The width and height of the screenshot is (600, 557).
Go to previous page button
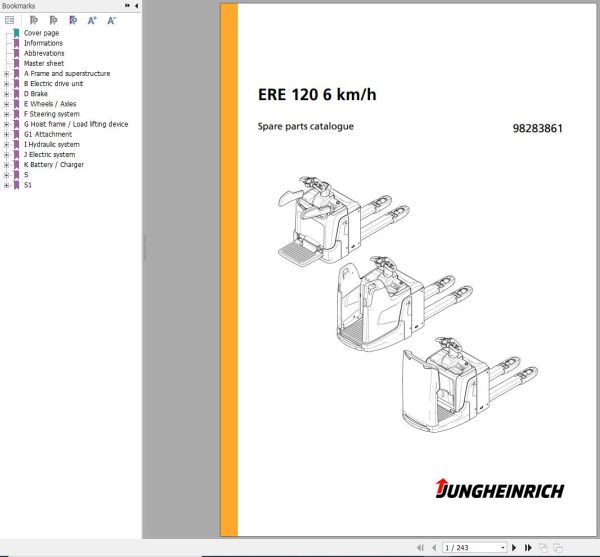[x=434, y=548]
